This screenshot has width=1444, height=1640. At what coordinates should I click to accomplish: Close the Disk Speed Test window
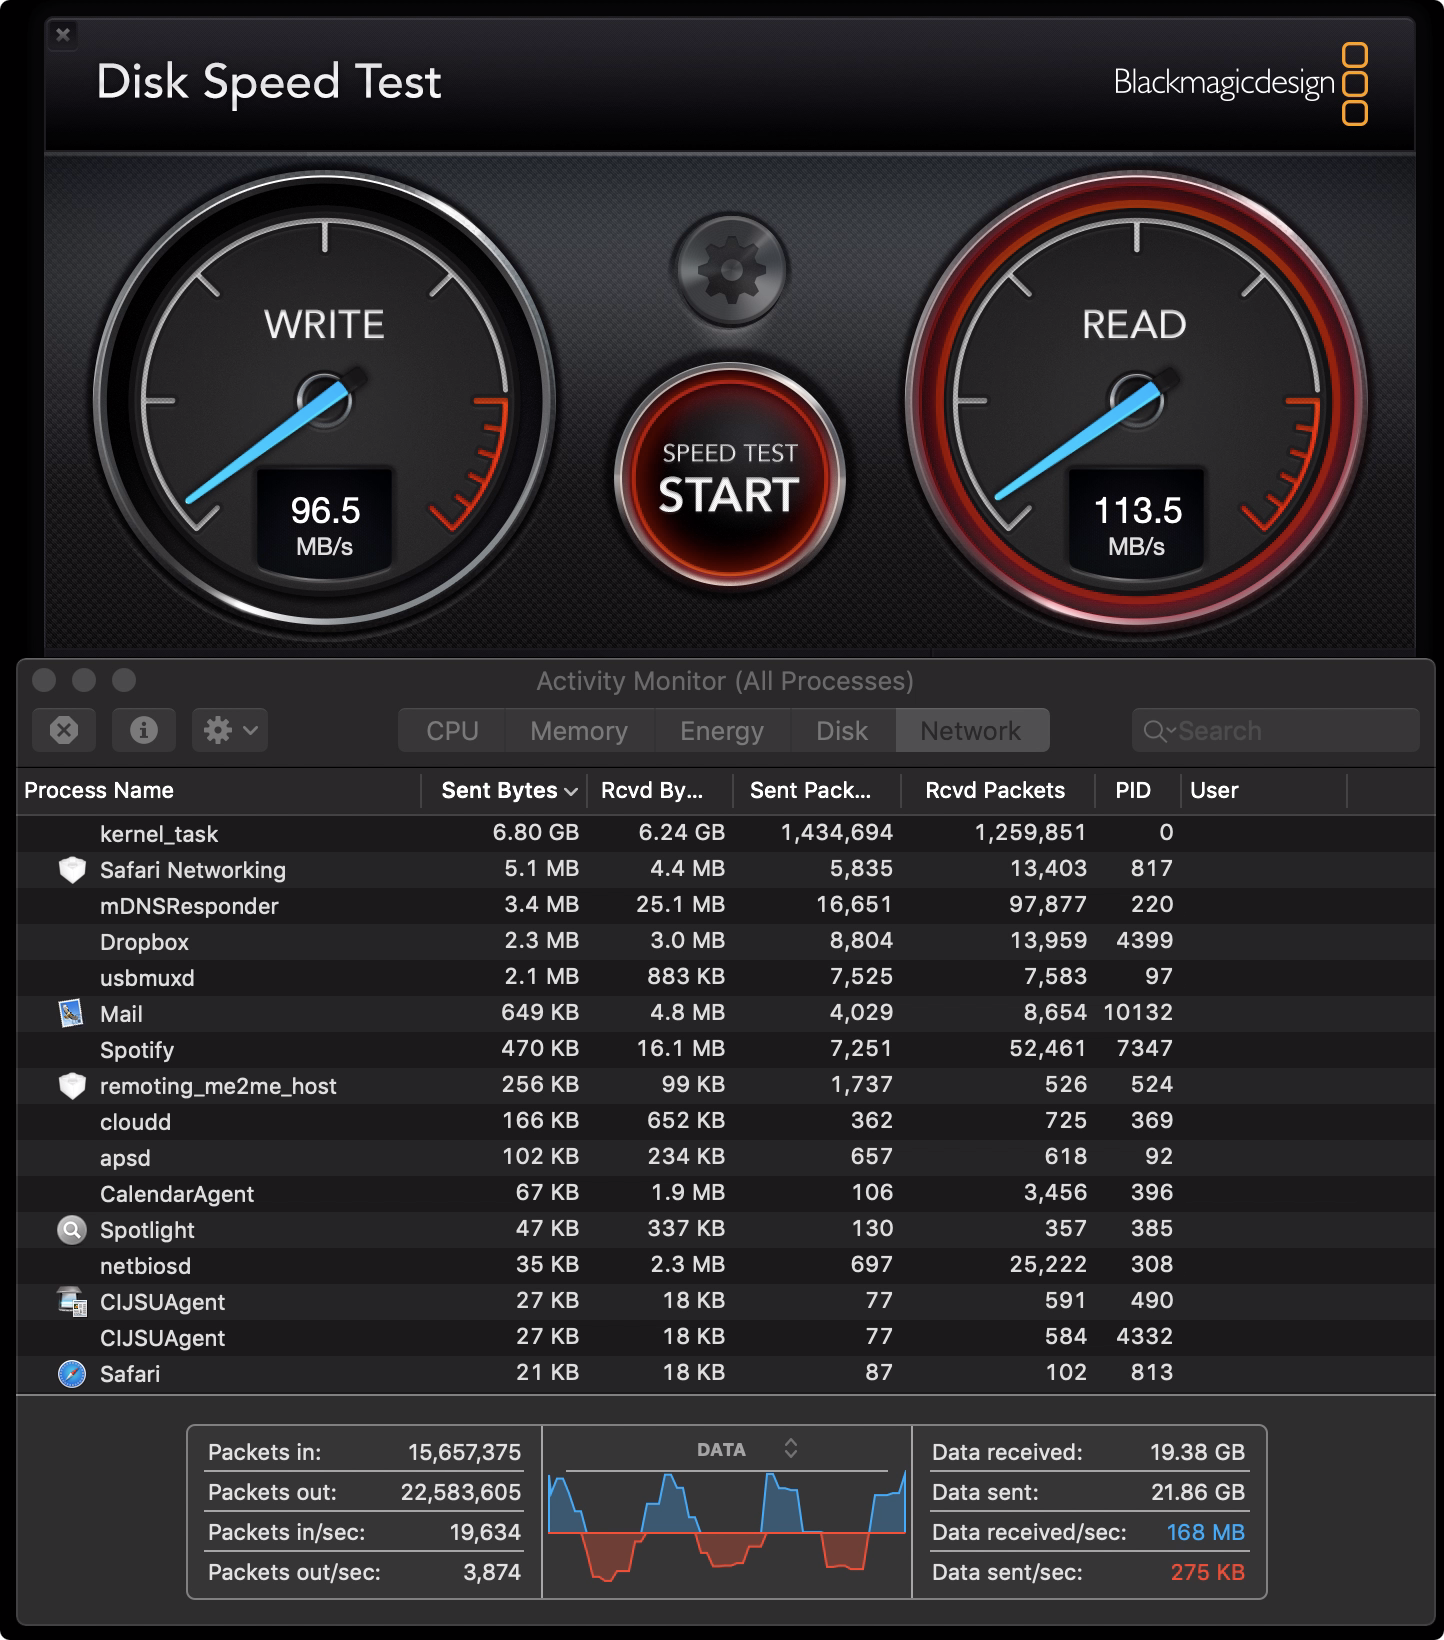(63, 35)
